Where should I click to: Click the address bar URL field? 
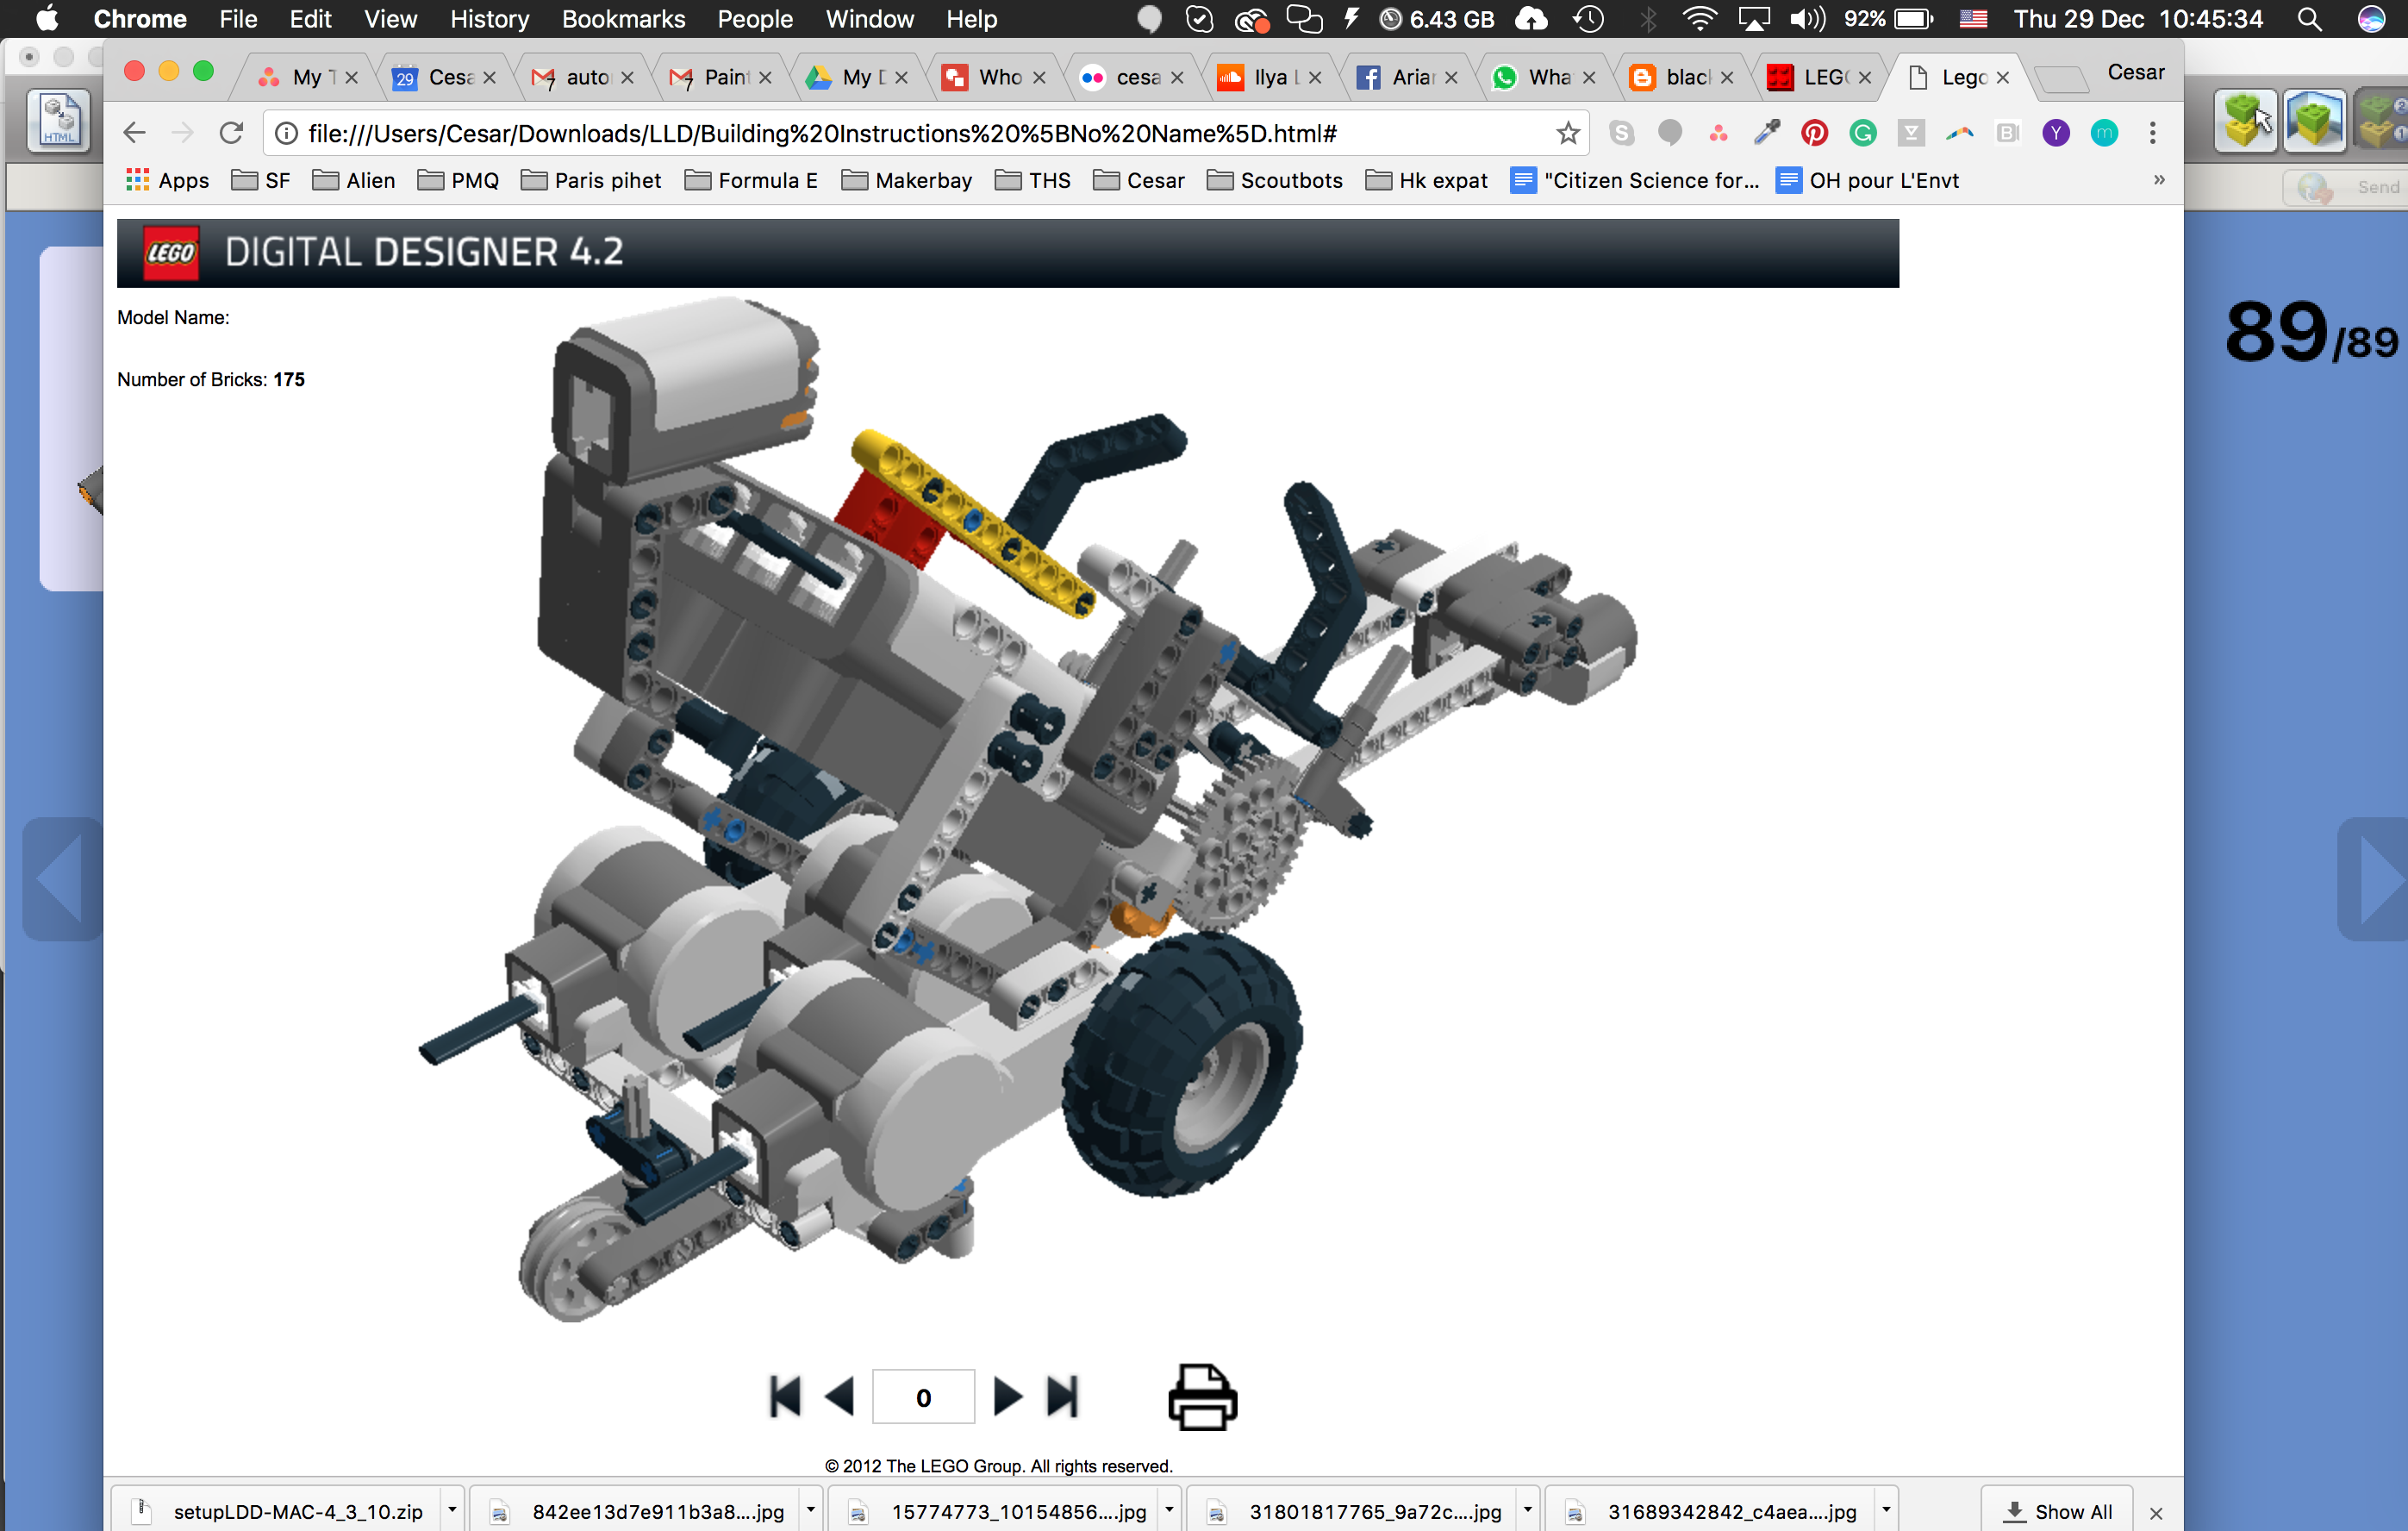click(904, 134)
